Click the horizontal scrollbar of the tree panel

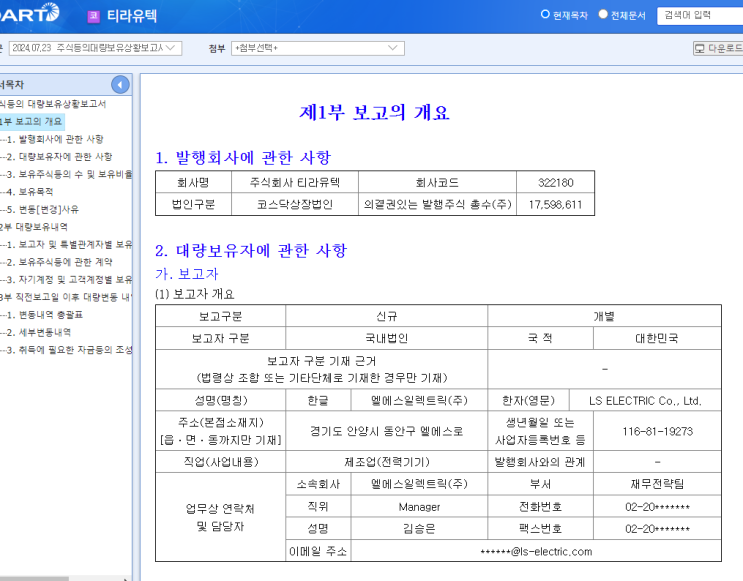coord(34,579)
